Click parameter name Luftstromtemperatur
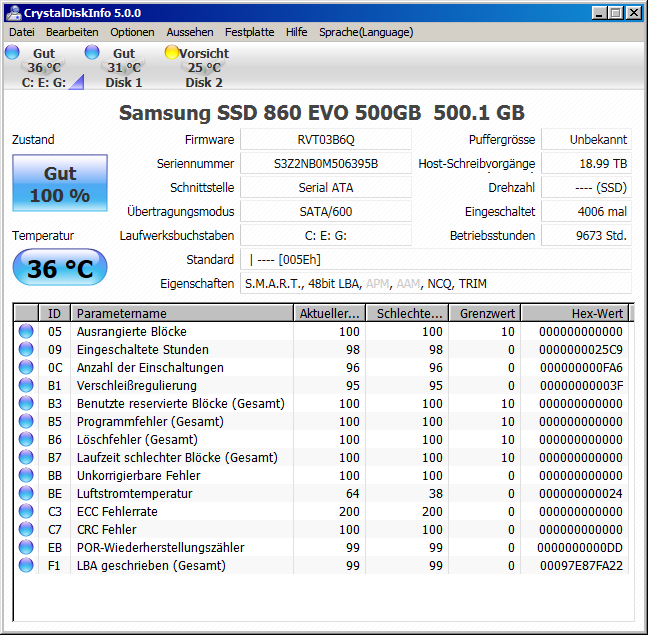 (134, 493)
